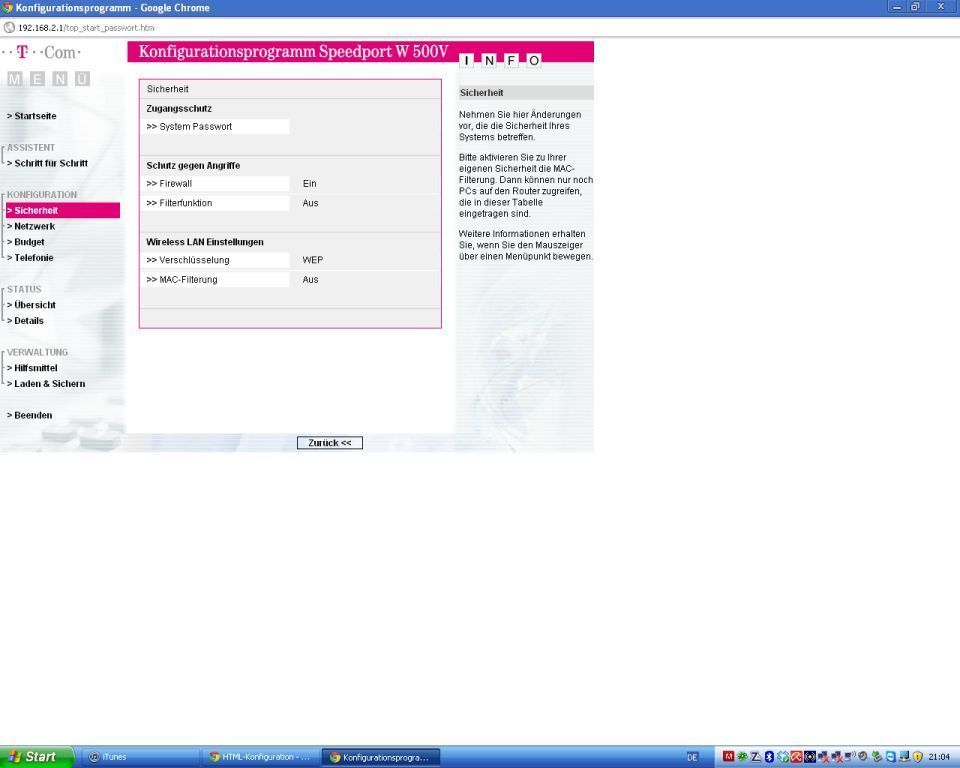Viewport: 960px width, 768px height.
Task: Open Telefonie settings
Action: pyautogui.click(x=30, y=258)
